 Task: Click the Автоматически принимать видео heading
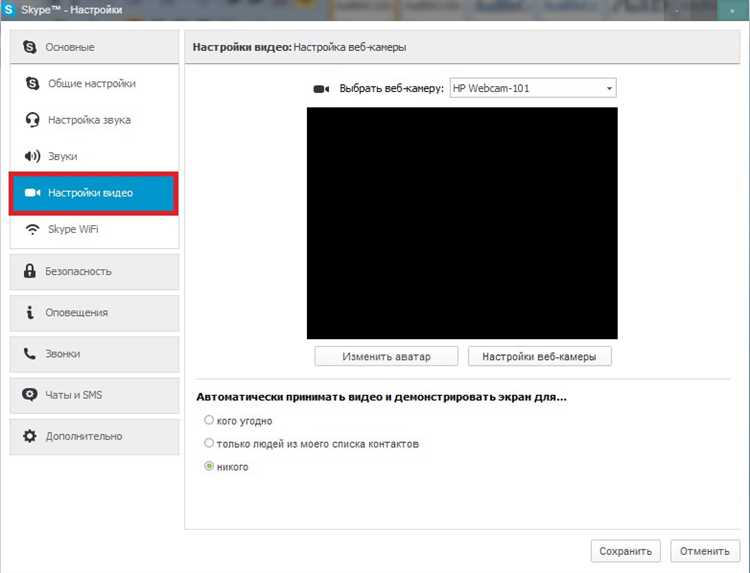(381, 397)
